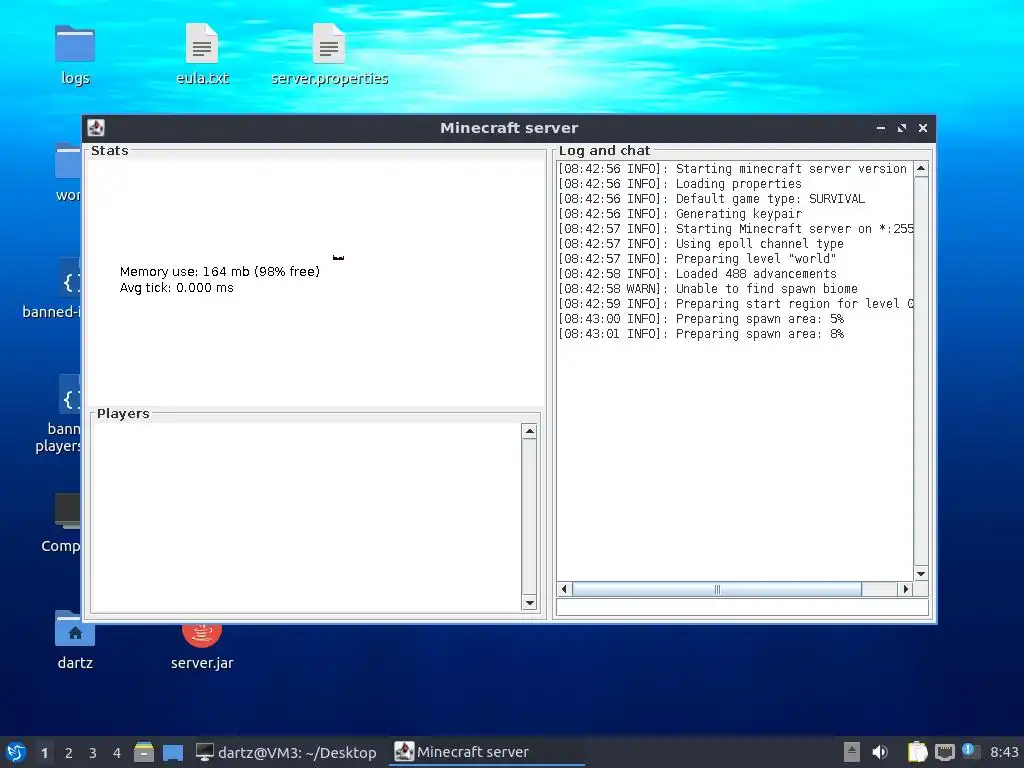The width and height of the screenshot is (1024, 768).
Task: Click the WARN 'Unable to find spawn biome' line
Action: pyautogui.click(x=708, y=289)
